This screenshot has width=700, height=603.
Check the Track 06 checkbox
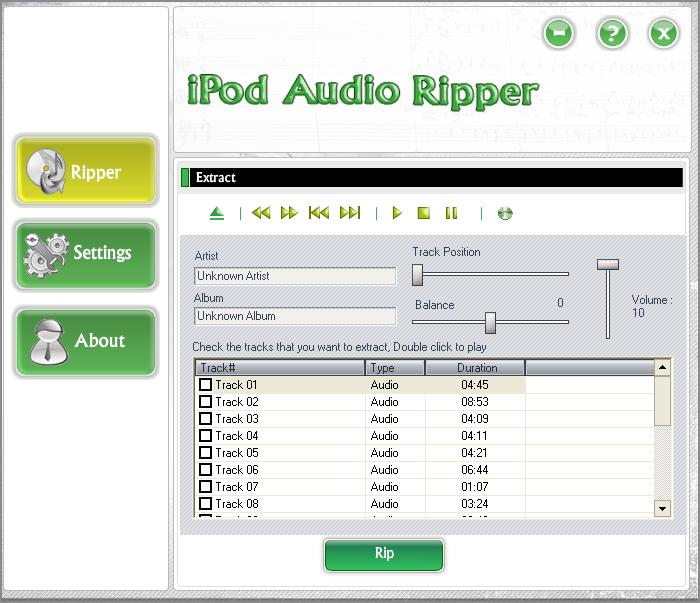tap(205, 469)
